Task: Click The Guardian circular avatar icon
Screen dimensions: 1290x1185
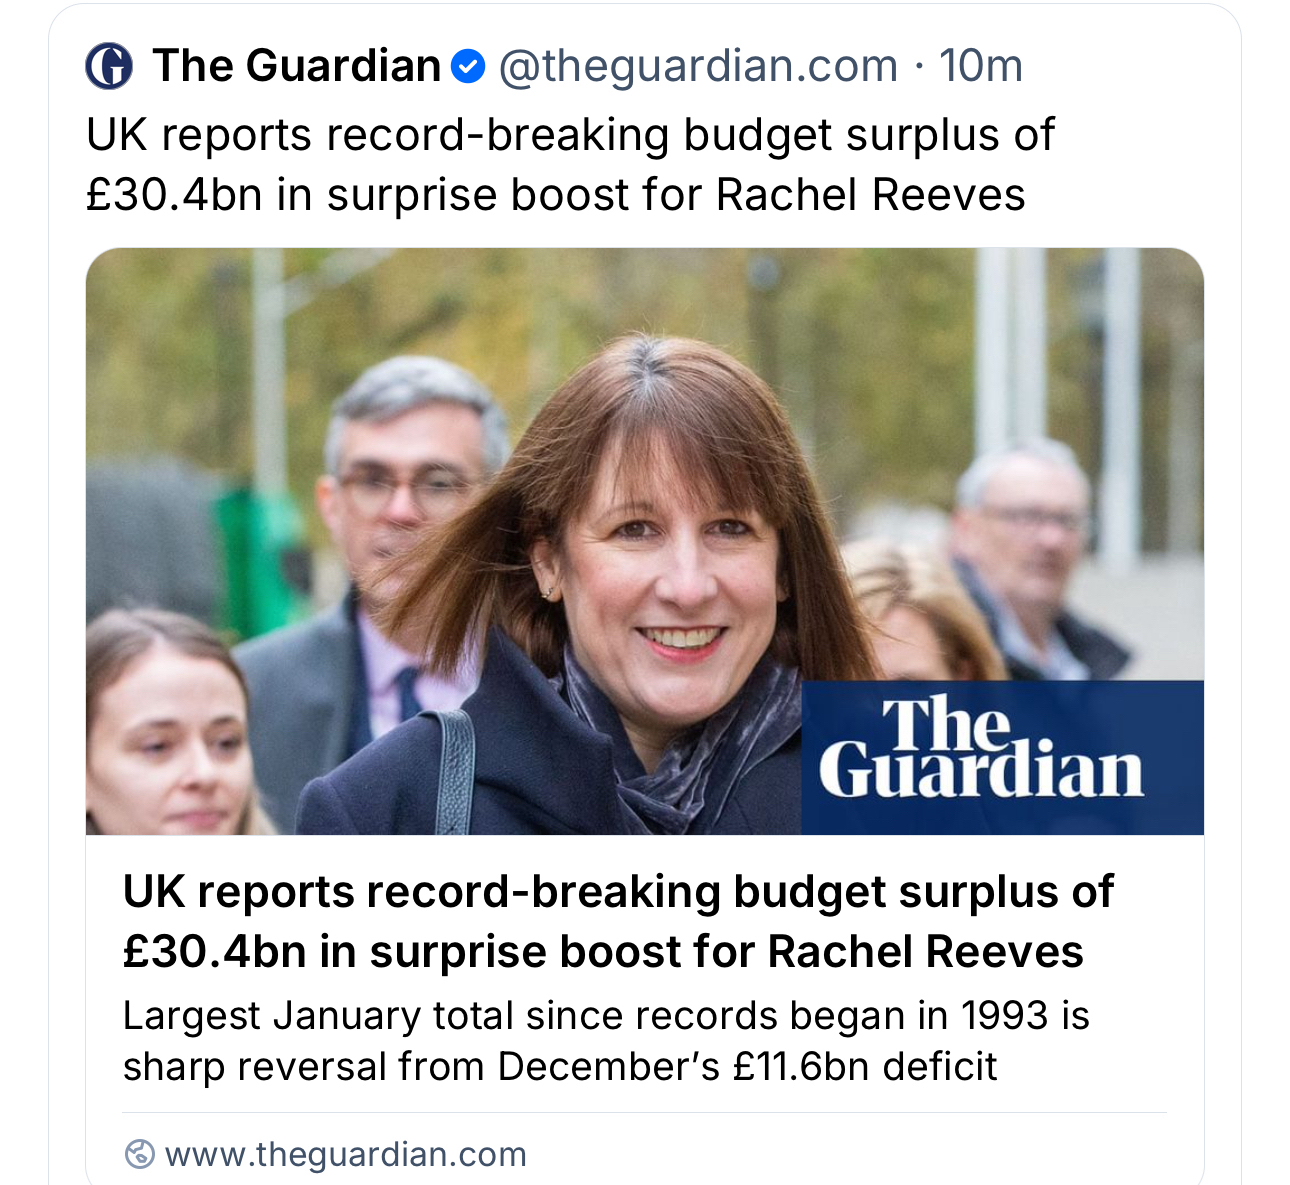Action: (x=109, y=67)
